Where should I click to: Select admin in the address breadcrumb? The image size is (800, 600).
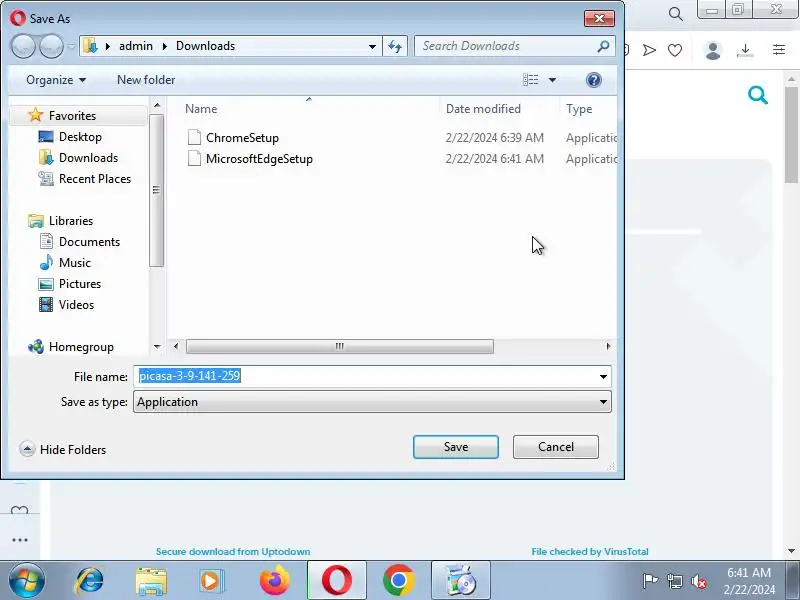(x=136, y=46)
